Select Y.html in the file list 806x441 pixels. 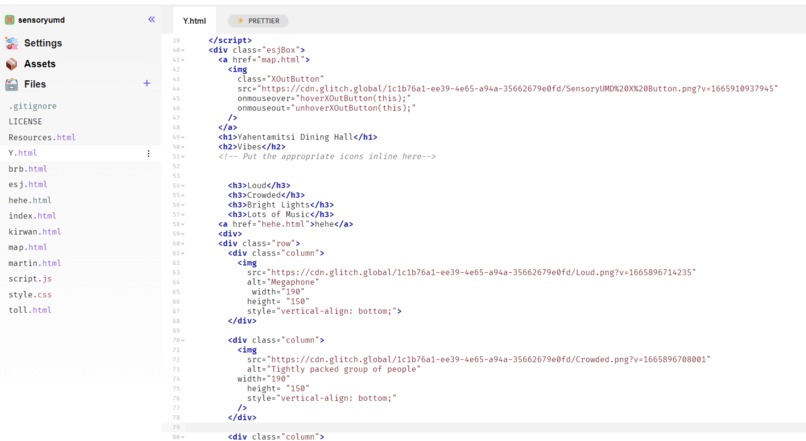pyautogui.click(x=23, y=153)
